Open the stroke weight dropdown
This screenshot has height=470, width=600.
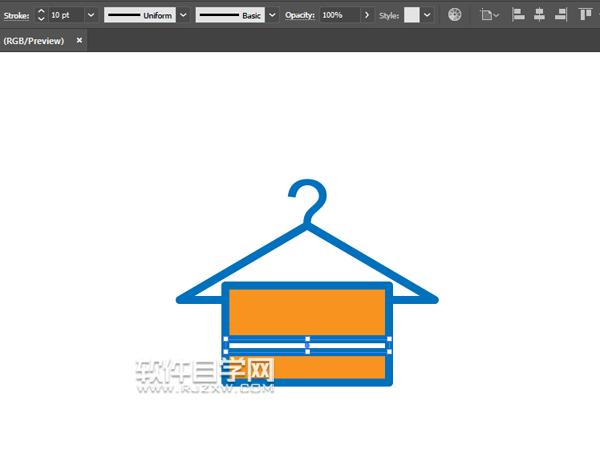tap(91, 16)
